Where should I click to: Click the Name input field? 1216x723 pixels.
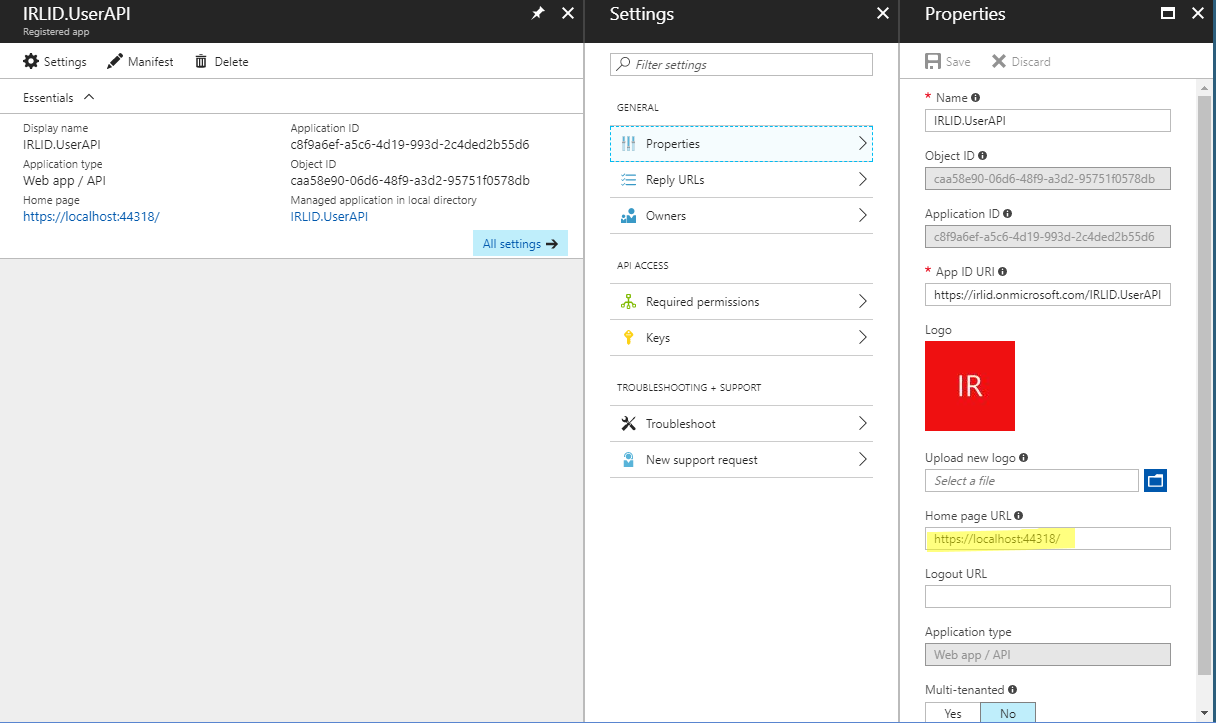click(1048, 120)
